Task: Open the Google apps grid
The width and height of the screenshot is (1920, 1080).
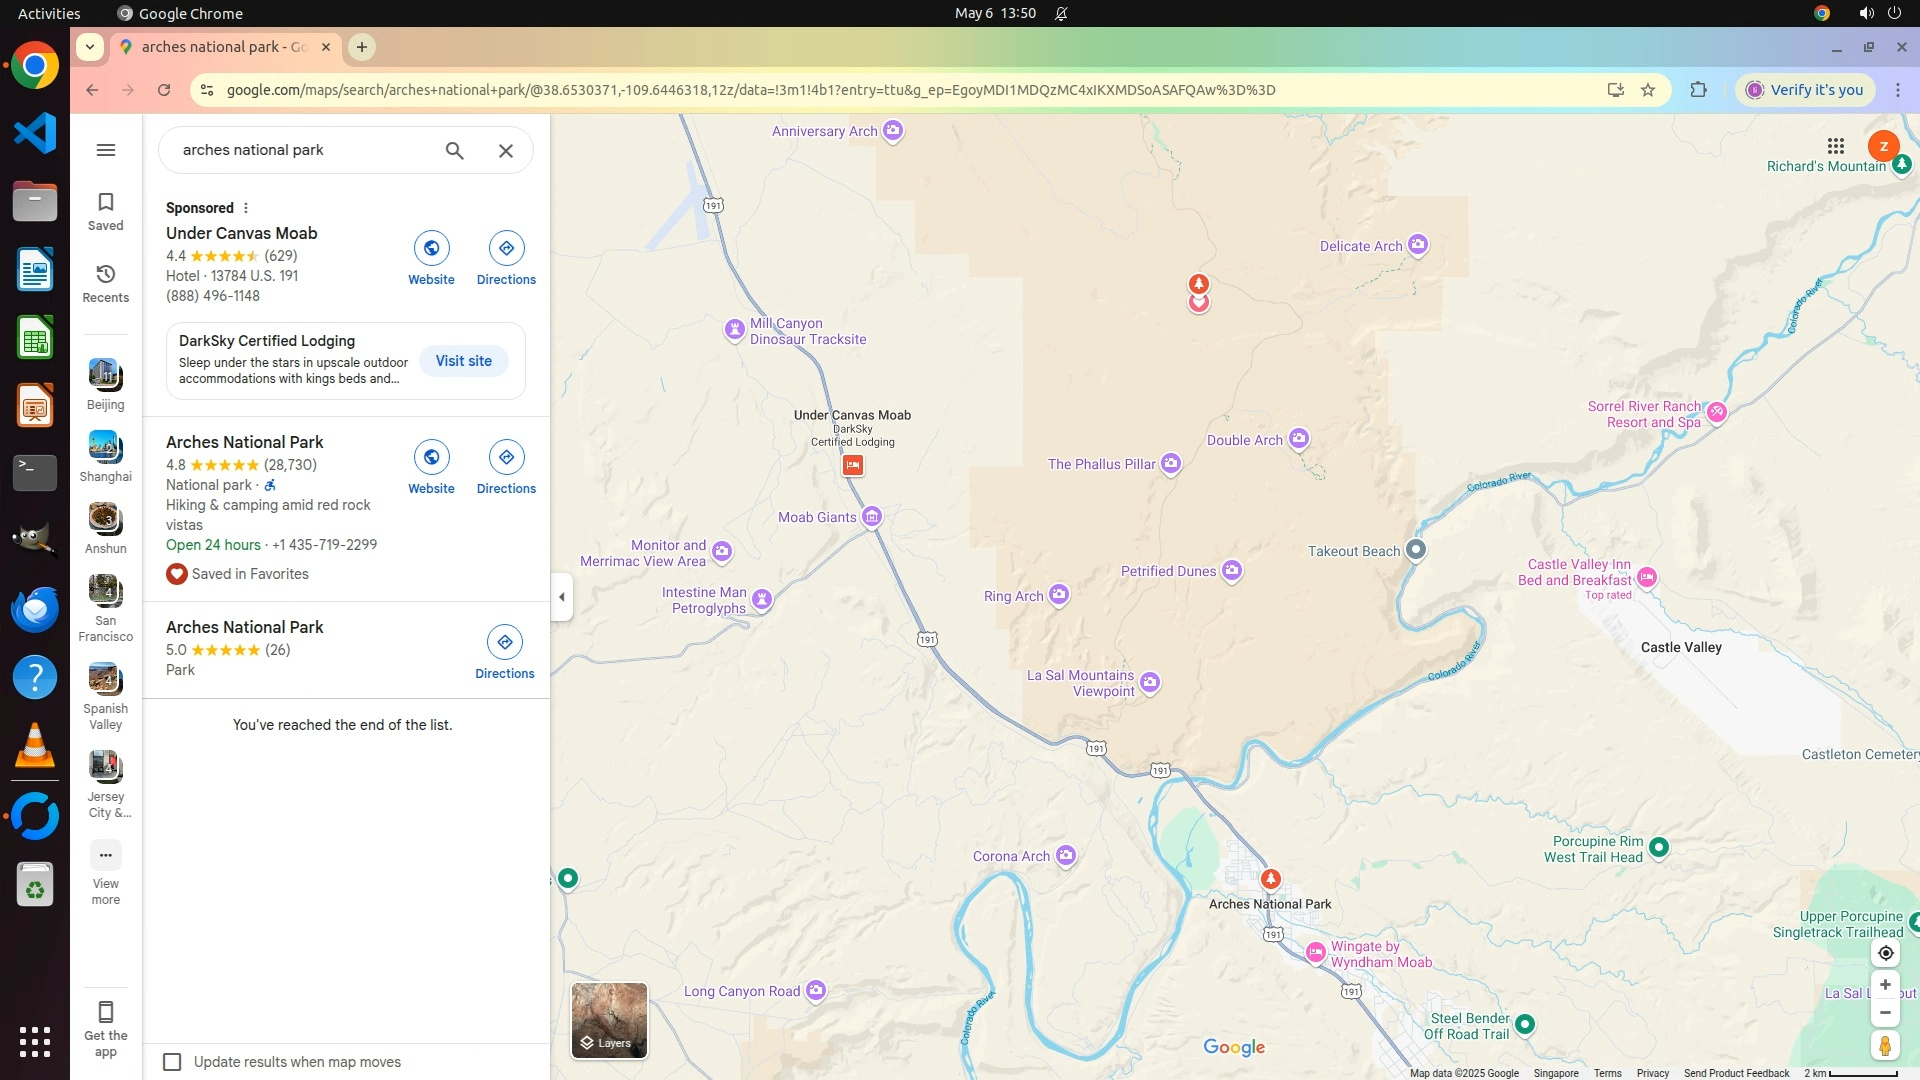Action: click(x=1835, y=146)
